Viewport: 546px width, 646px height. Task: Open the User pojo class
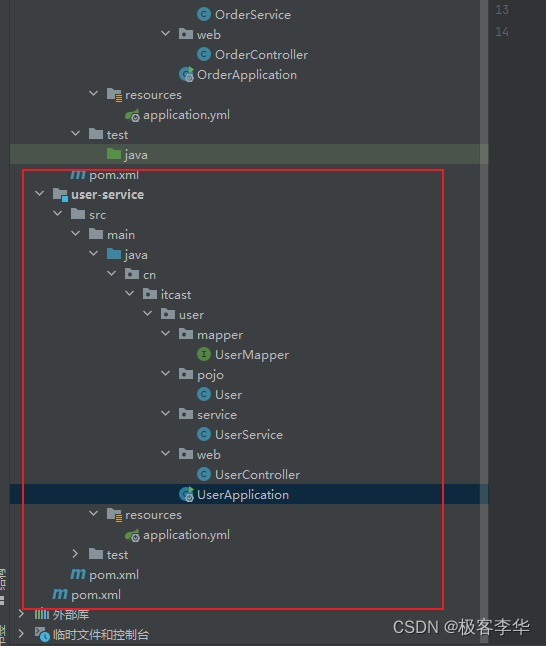[x=228, y=395]
